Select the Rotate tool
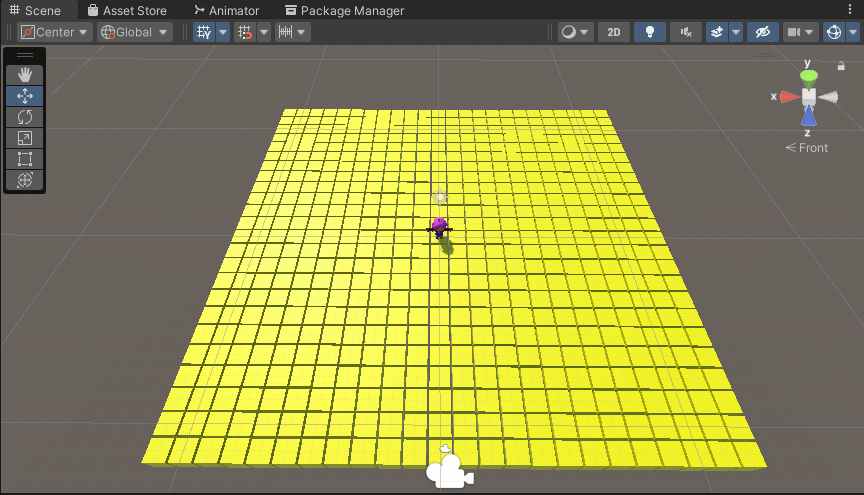Screen dimensions: 864x495 click(25, 117)
